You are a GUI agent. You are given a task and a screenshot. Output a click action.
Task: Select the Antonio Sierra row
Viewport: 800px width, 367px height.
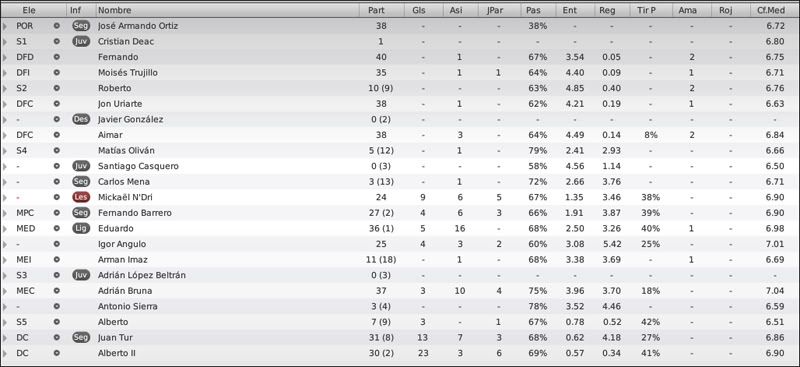click(400, 306)
